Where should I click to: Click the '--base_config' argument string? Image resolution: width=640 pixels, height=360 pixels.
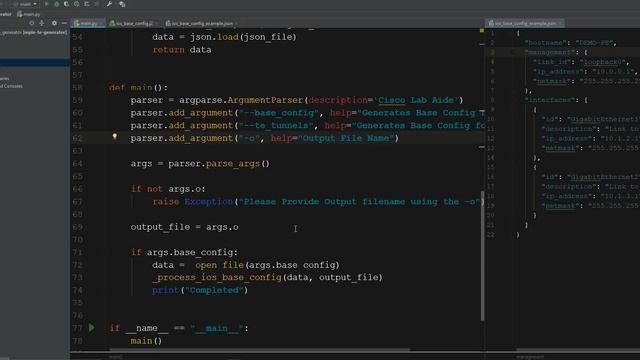(x=278, y=113)
